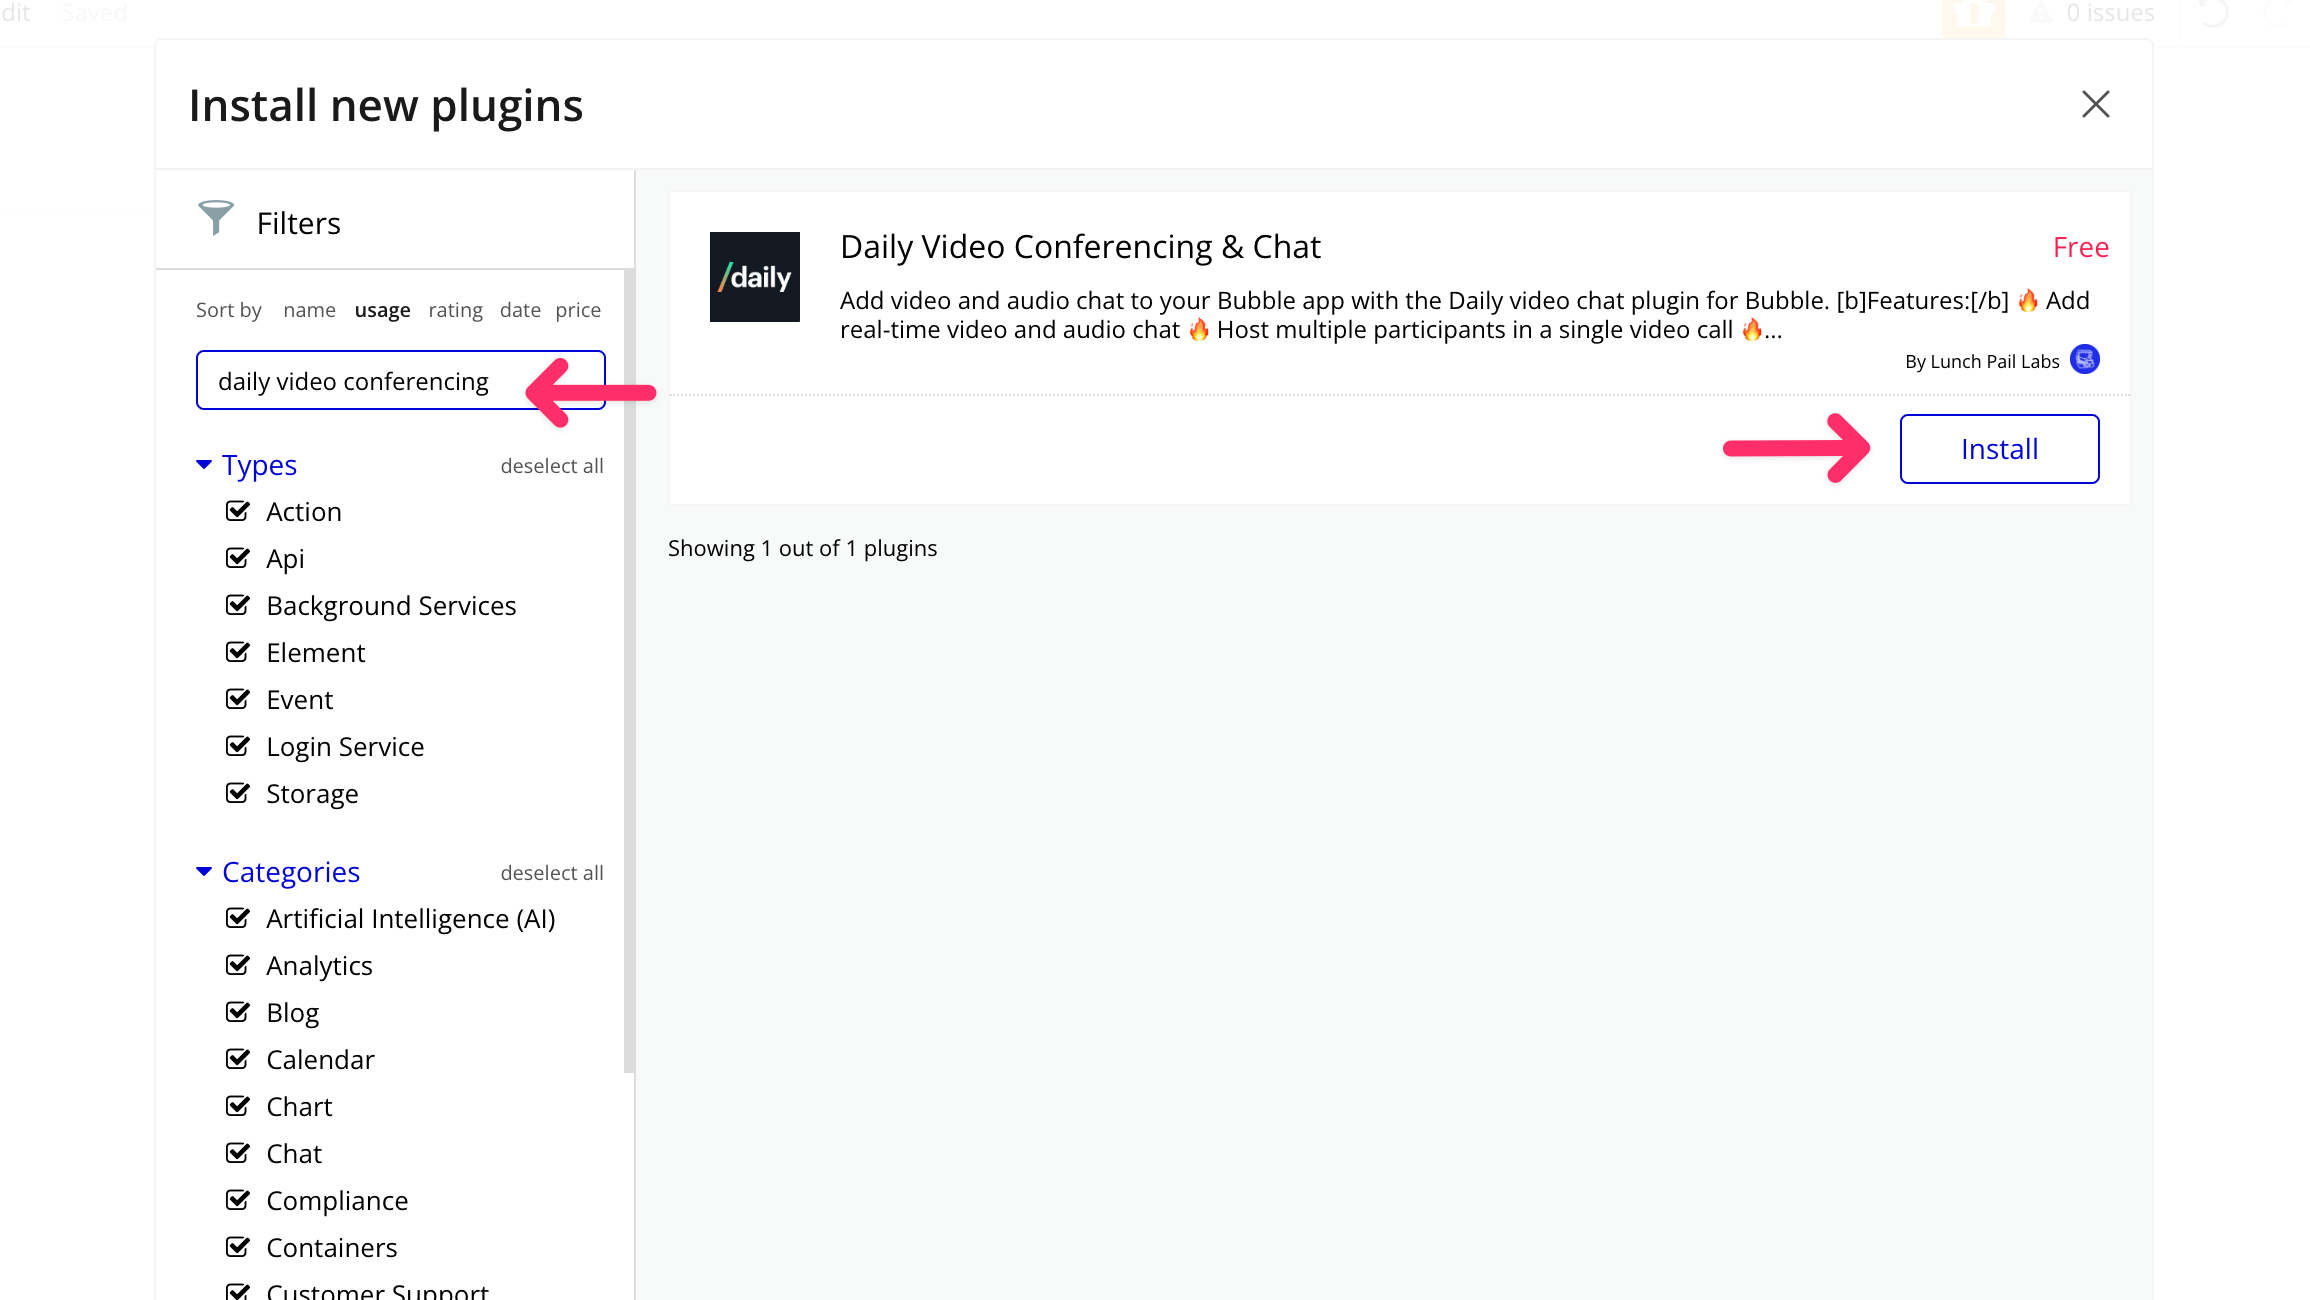
Task: Uncheck the Action type checkbox
Action: [x=238, y=512]
